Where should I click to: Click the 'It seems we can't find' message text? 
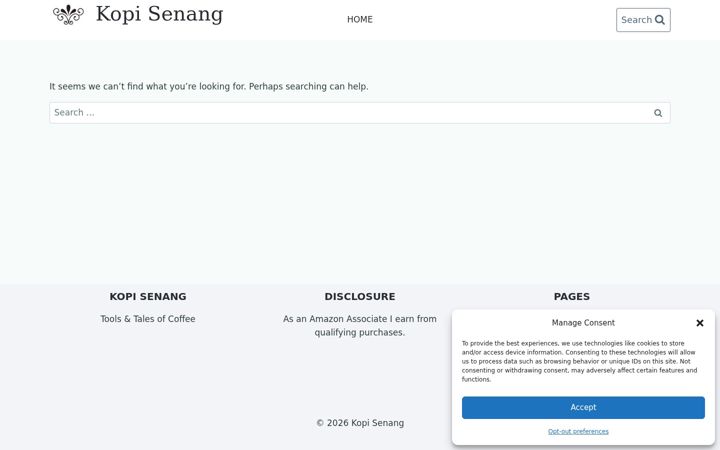click(x=209, y=86)
